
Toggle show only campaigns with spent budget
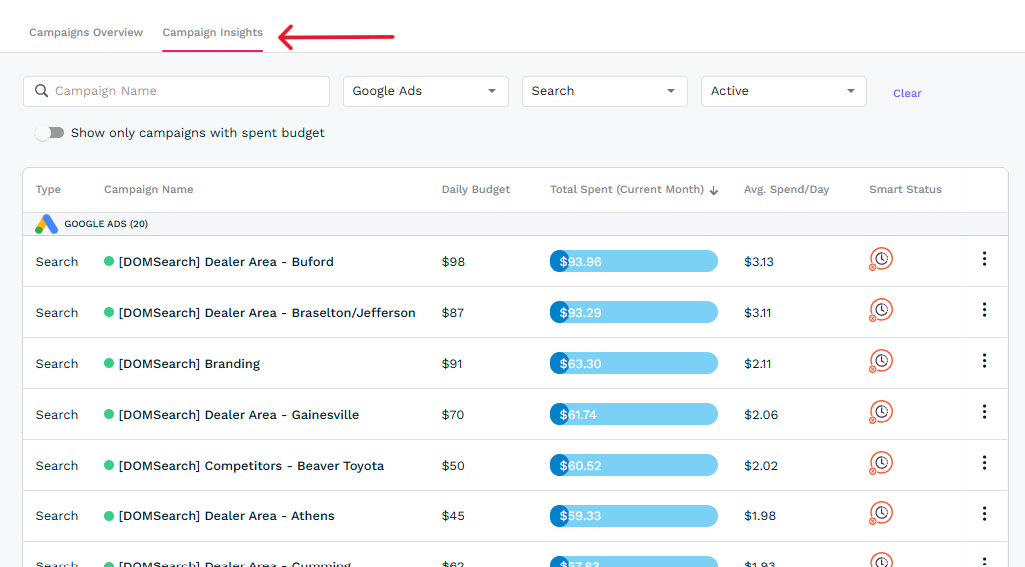(x=49, y=133)
